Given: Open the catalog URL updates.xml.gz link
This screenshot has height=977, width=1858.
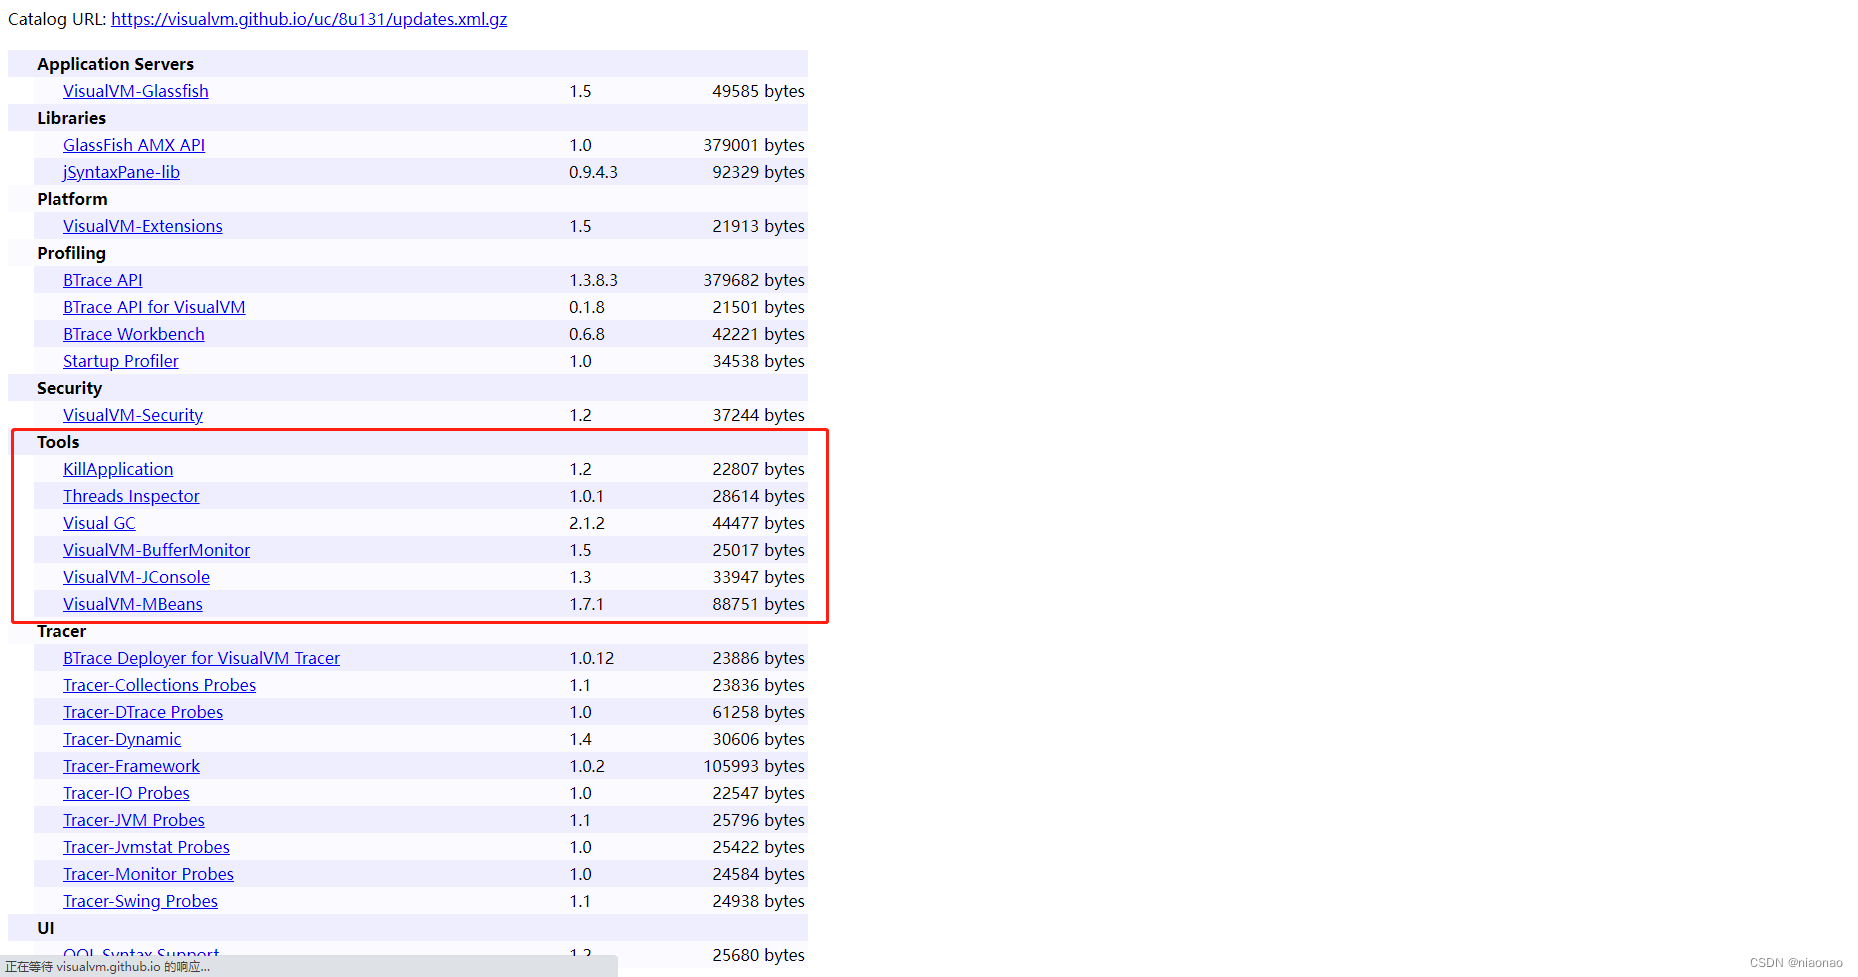Looking at the screenshot, I should 309,19.
